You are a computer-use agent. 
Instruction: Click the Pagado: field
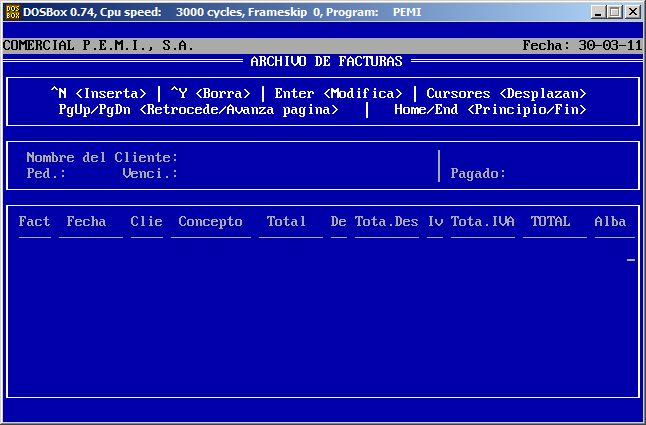coord(478,173)
